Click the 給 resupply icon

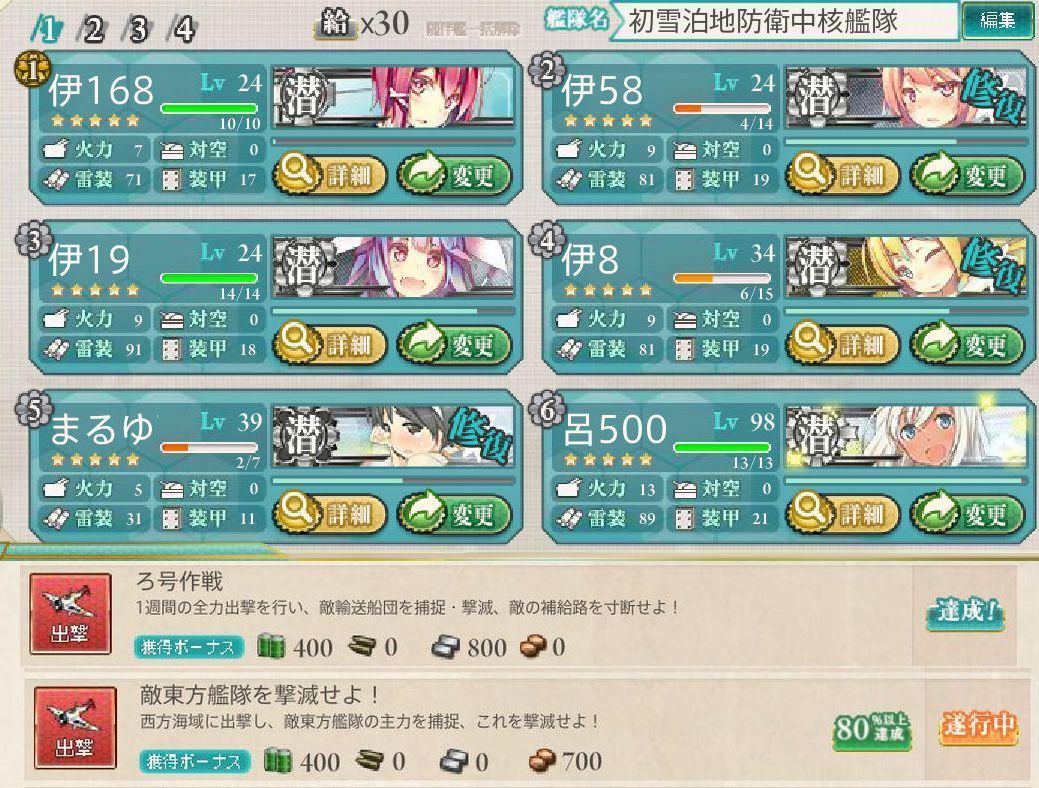(334, 25)
